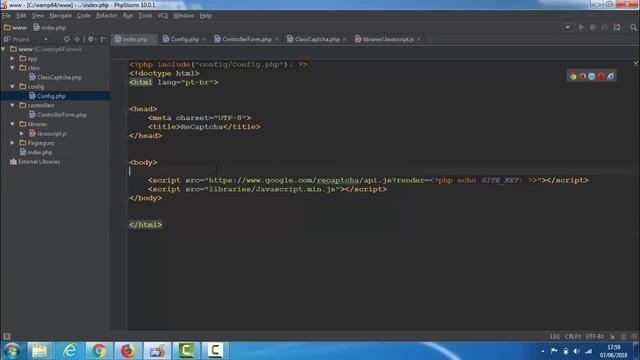640x360 pixels.
Task: Open the VCS menu
Action: 162,16
